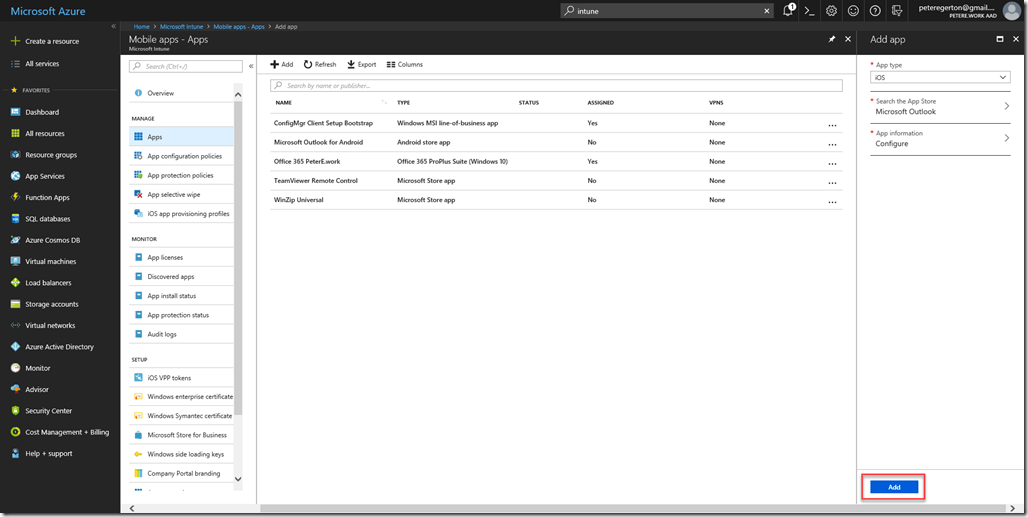Screen dimensions: 1028x517
Task: Expand App information Configure chevron
Action: [1006, 138]
